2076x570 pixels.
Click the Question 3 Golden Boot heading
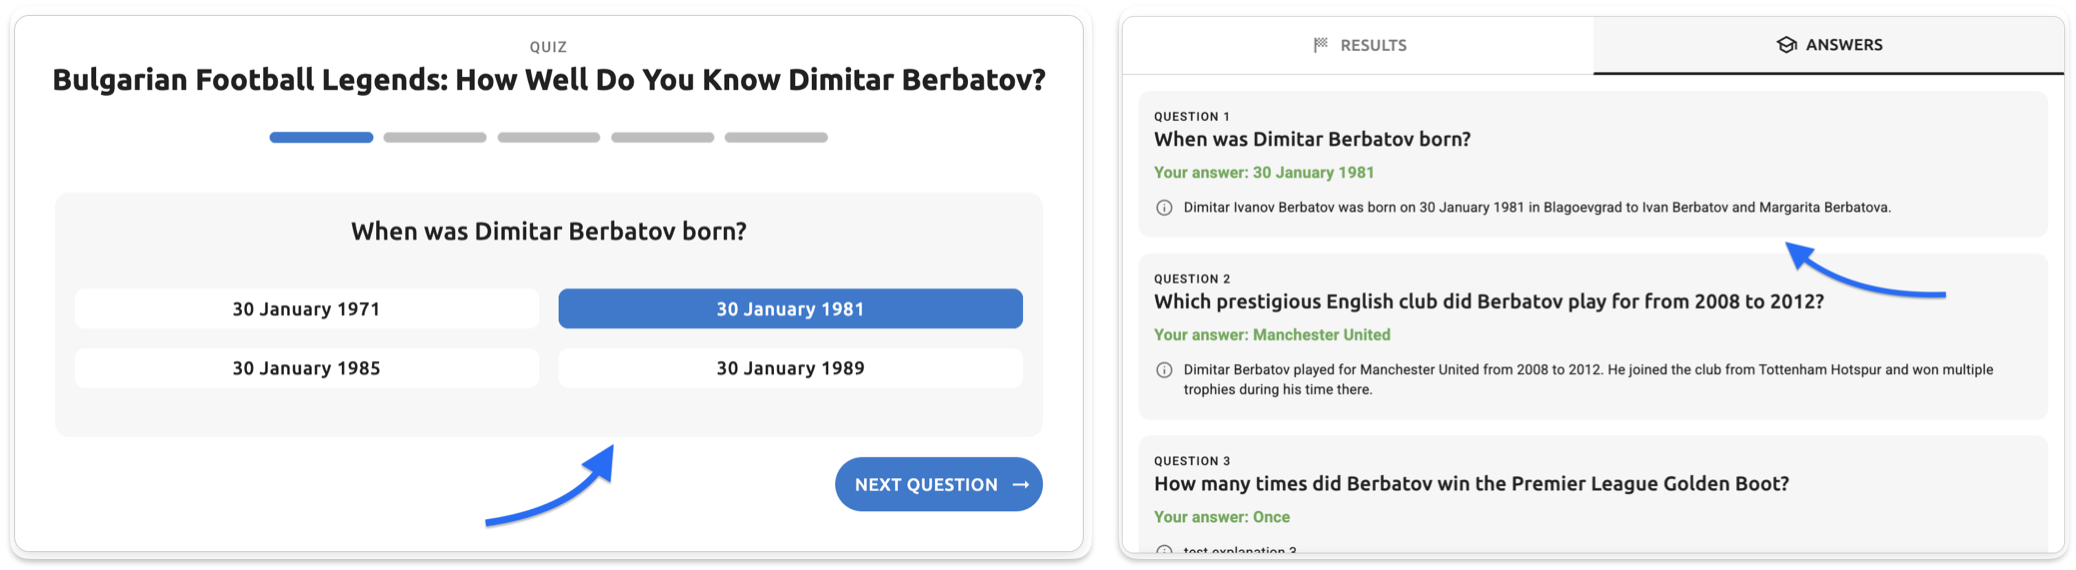pos(1471,484)
